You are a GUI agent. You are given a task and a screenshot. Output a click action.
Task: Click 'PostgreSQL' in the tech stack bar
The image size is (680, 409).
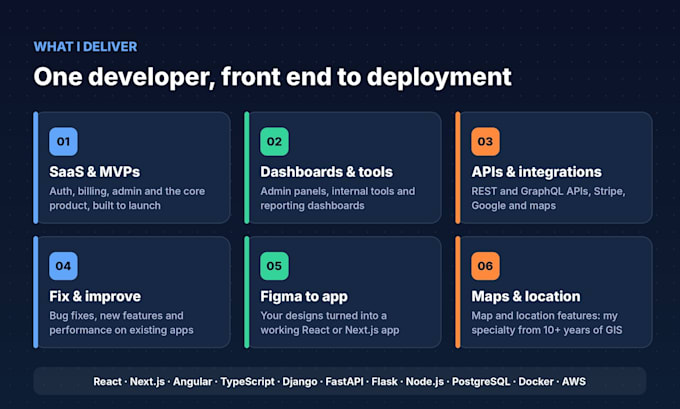481,382
